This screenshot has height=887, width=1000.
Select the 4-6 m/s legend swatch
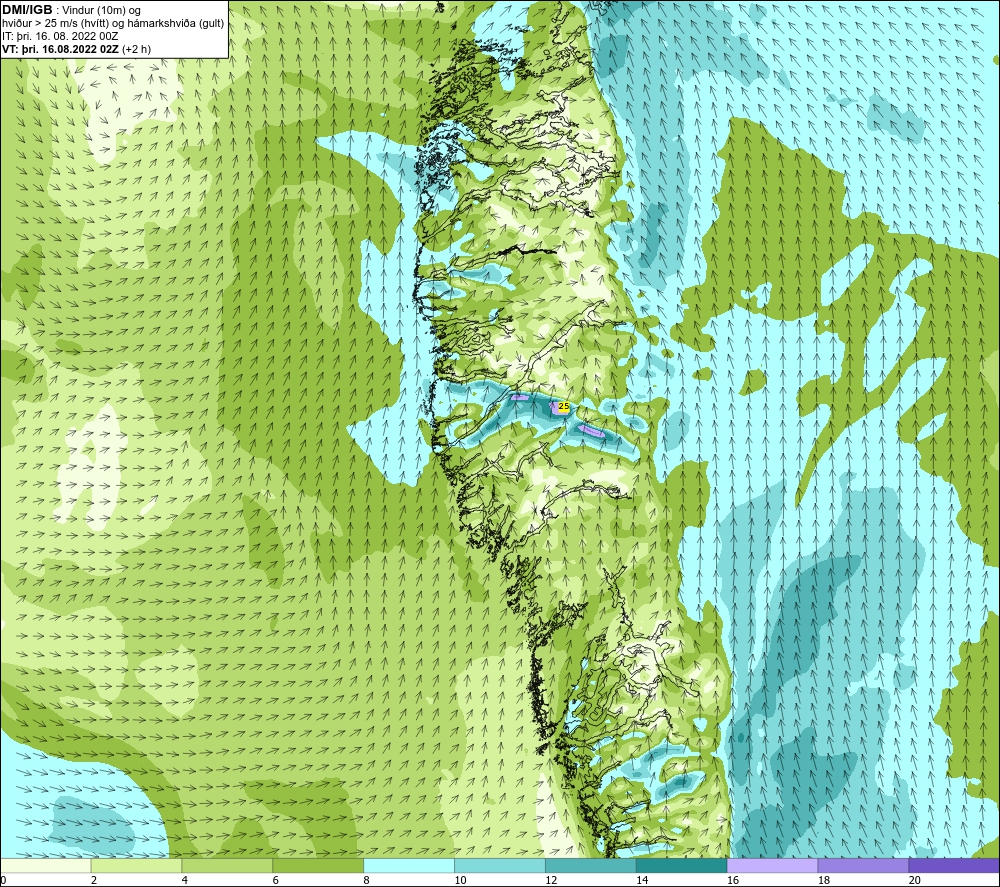(227, 865)
